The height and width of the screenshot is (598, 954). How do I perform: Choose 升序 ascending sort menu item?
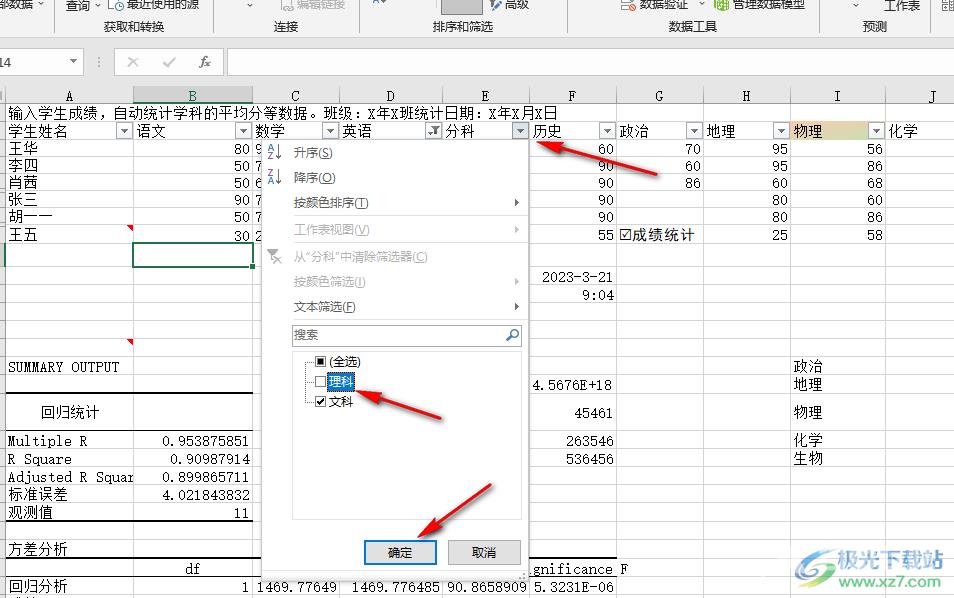pyautogui.click(x=395, y=152)
